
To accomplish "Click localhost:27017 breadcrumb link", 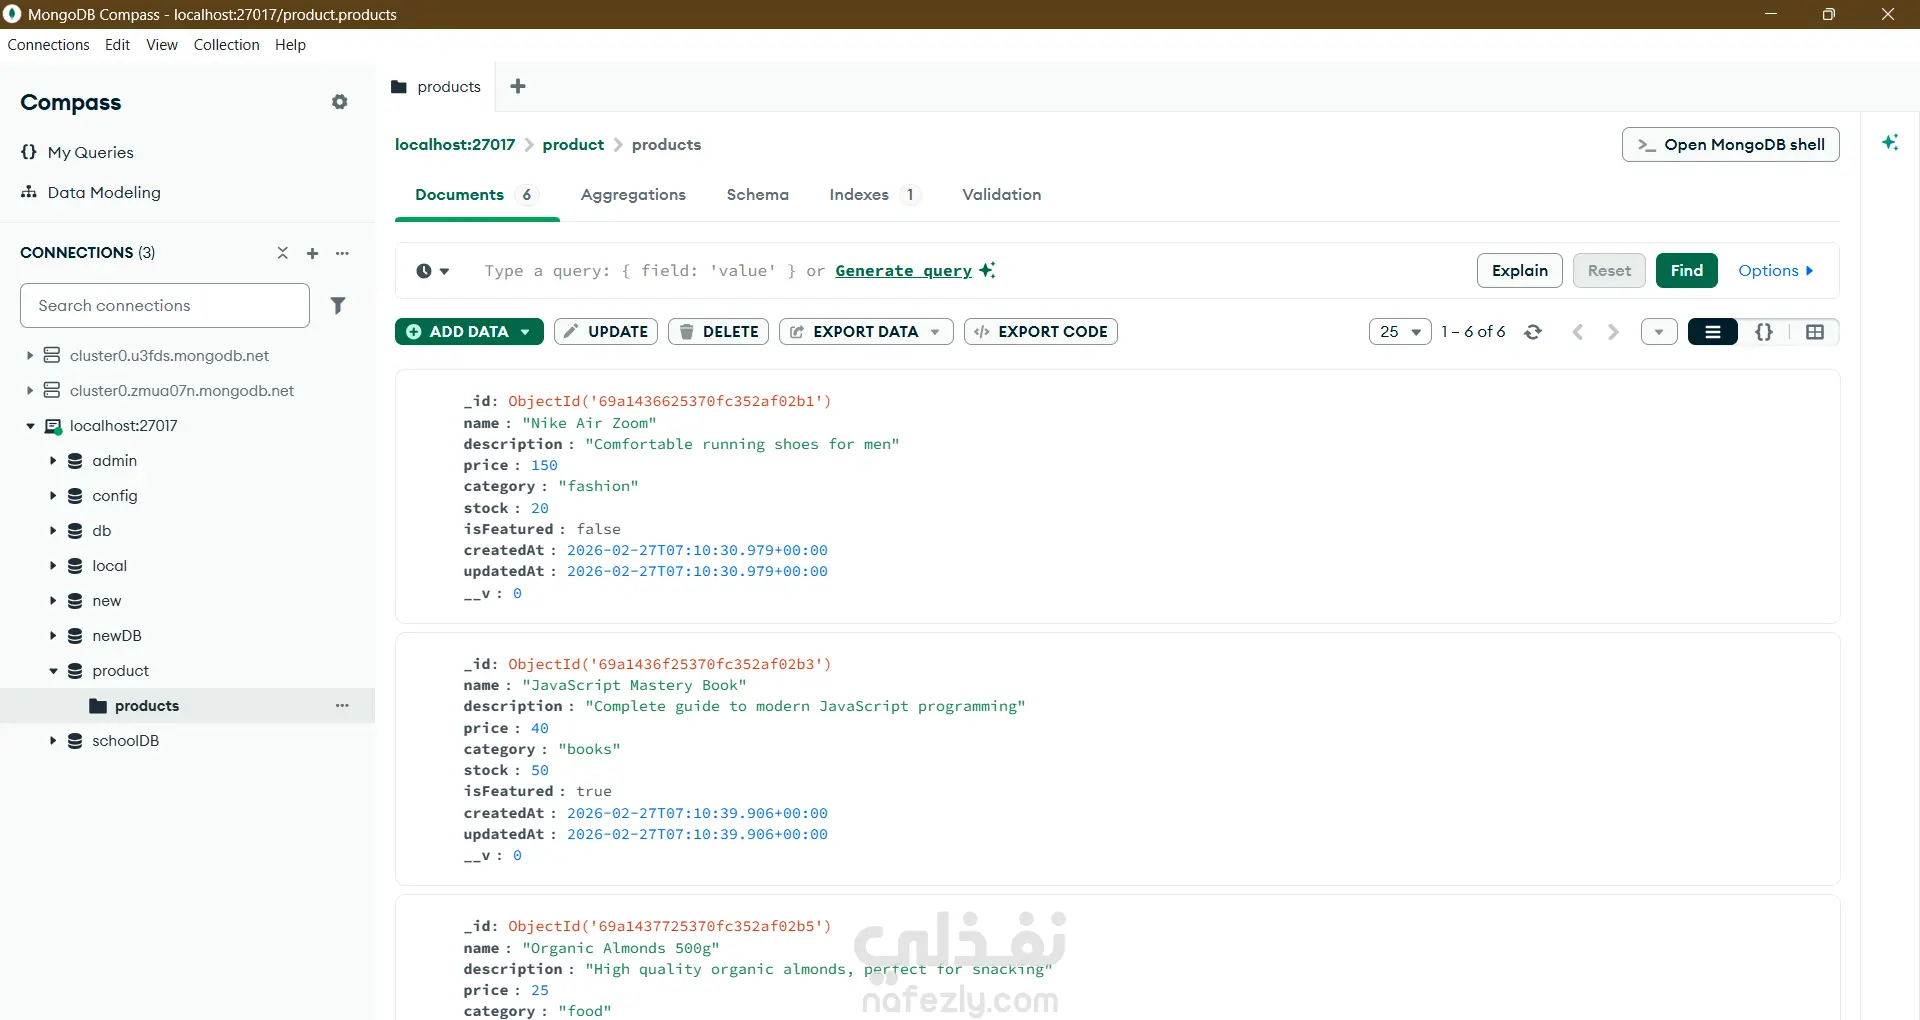I will pyautogui.click(x=455, y=145).
